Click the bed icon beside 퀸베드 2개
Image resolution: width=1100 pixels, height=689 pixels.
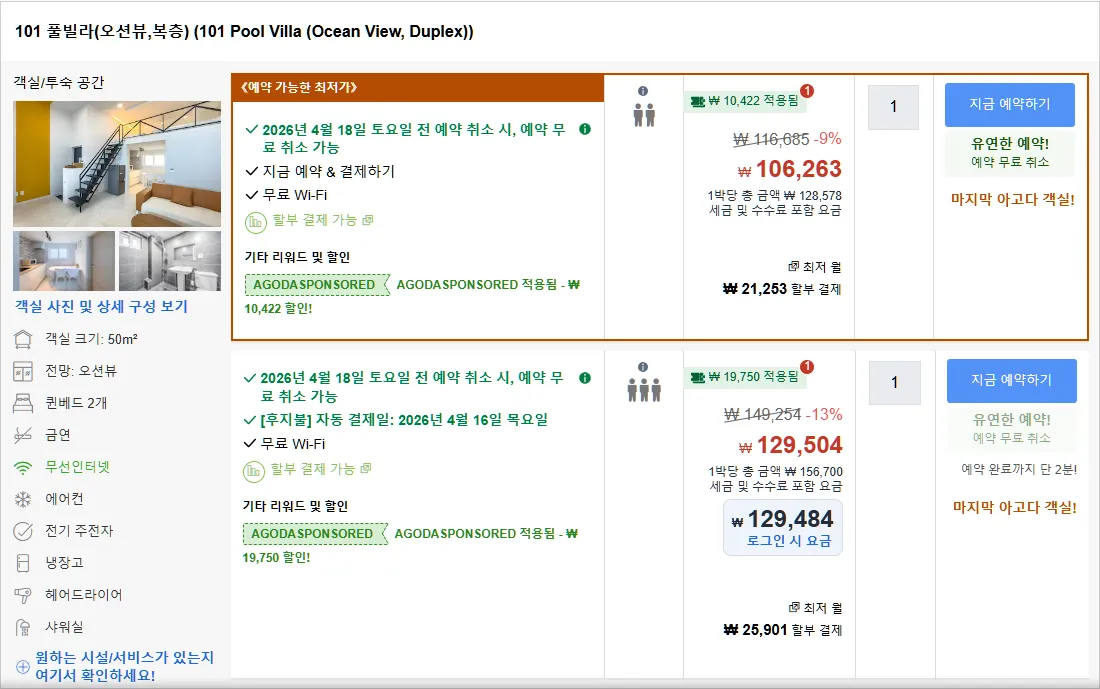coord(23,403)
